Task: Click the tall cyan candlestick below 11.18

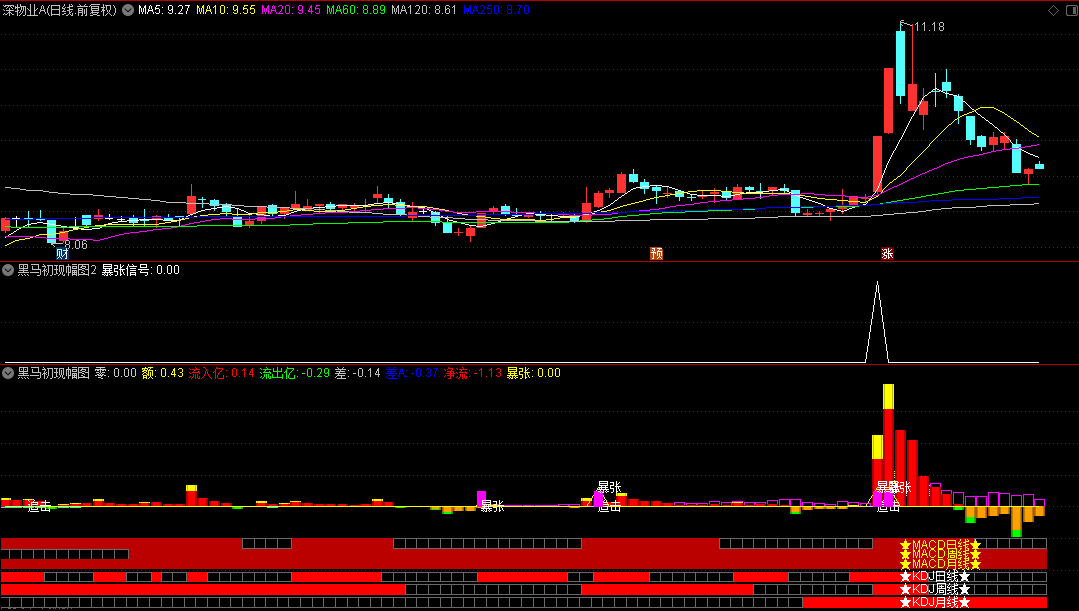Action: pyautogui.click(x=901, y=63)
